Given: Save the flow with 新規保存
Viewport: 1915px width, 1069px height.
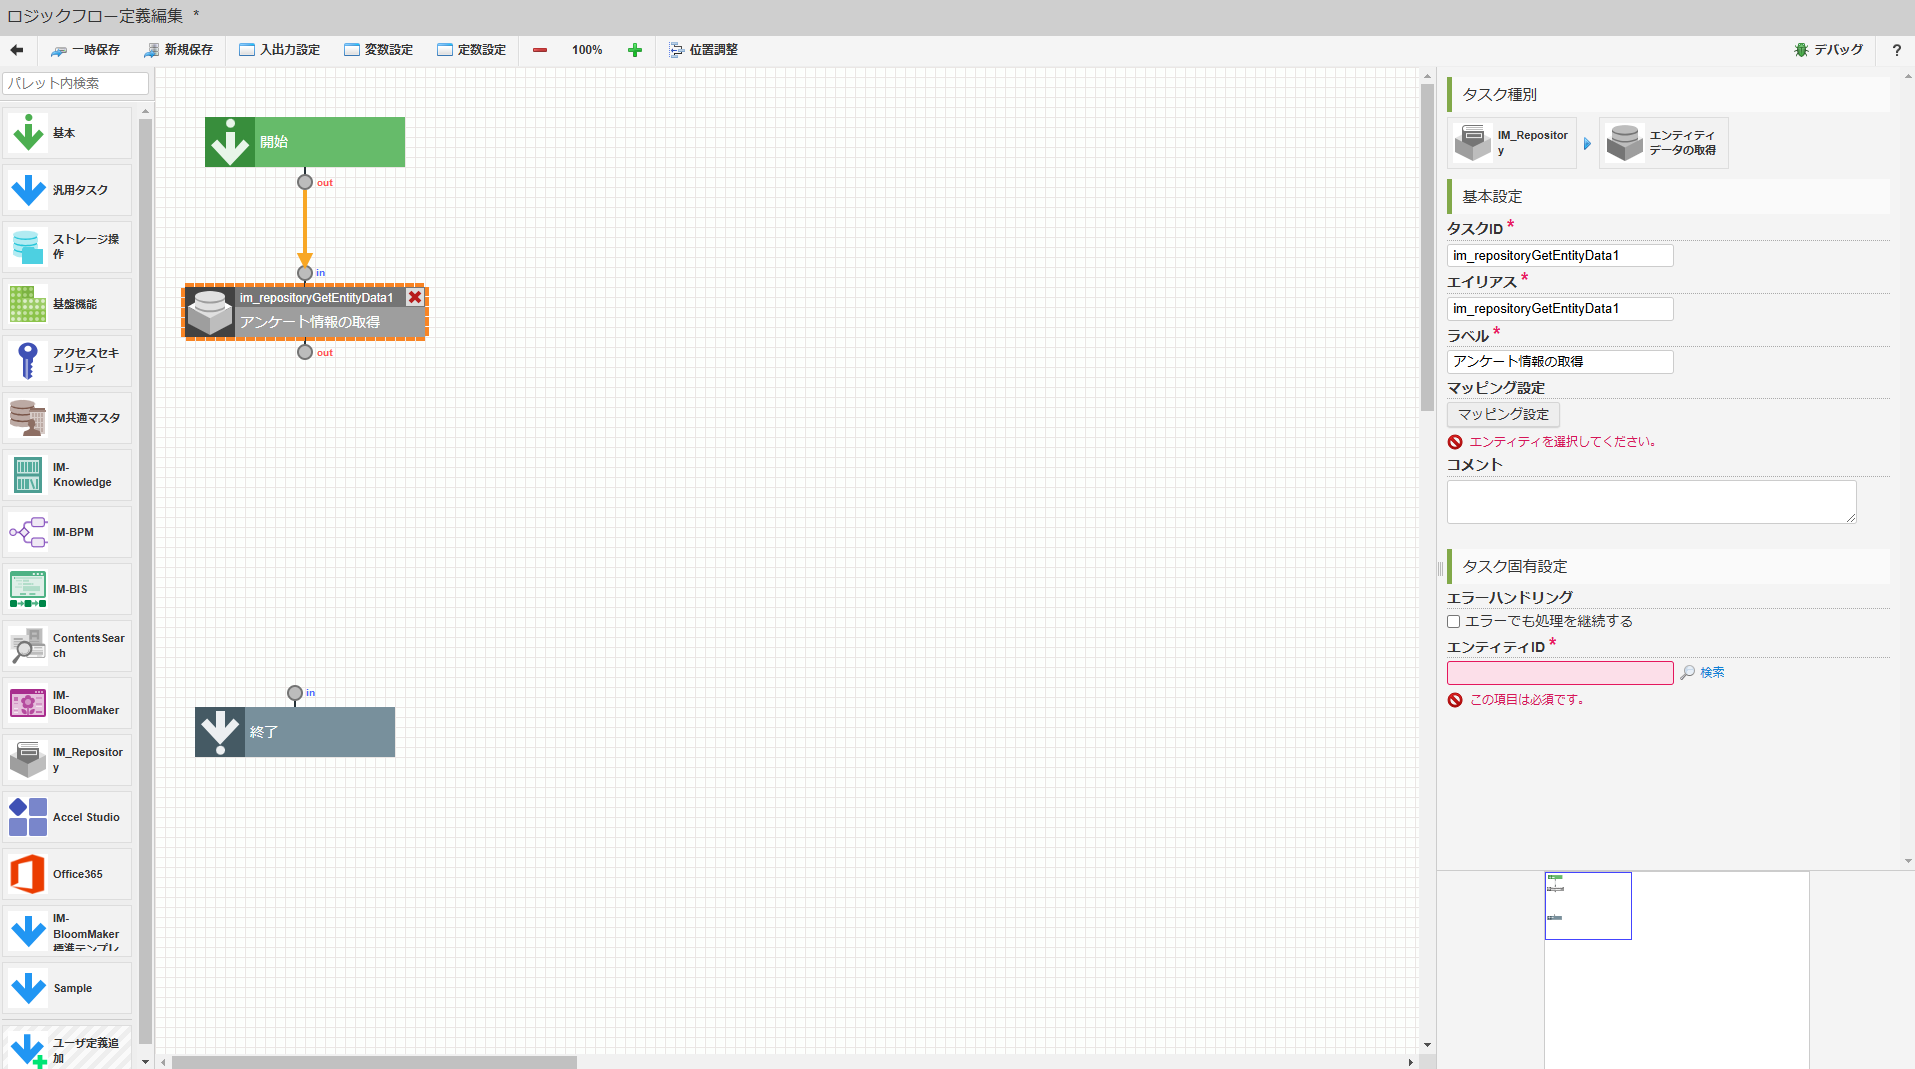Looking at the screenshot, I should point(179,49).
